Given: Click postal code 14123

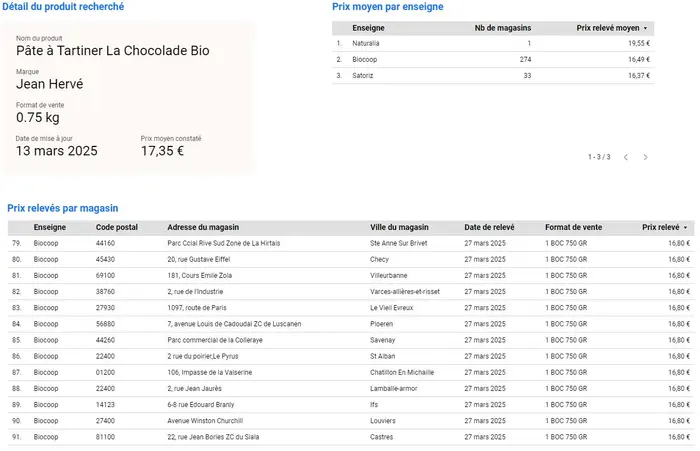Looking at the screenshot, I should tap(105, 405).
